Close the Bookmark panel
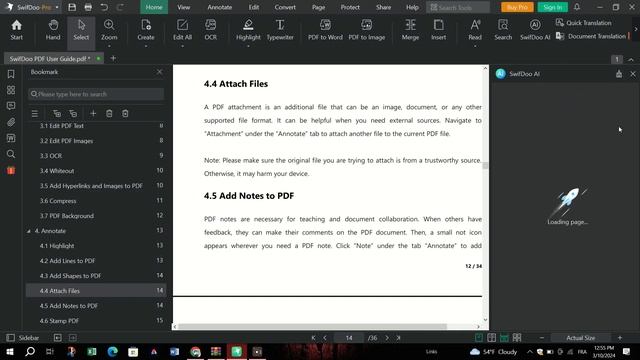The width and height of the screenshot is (640, 360). [159, 72]
